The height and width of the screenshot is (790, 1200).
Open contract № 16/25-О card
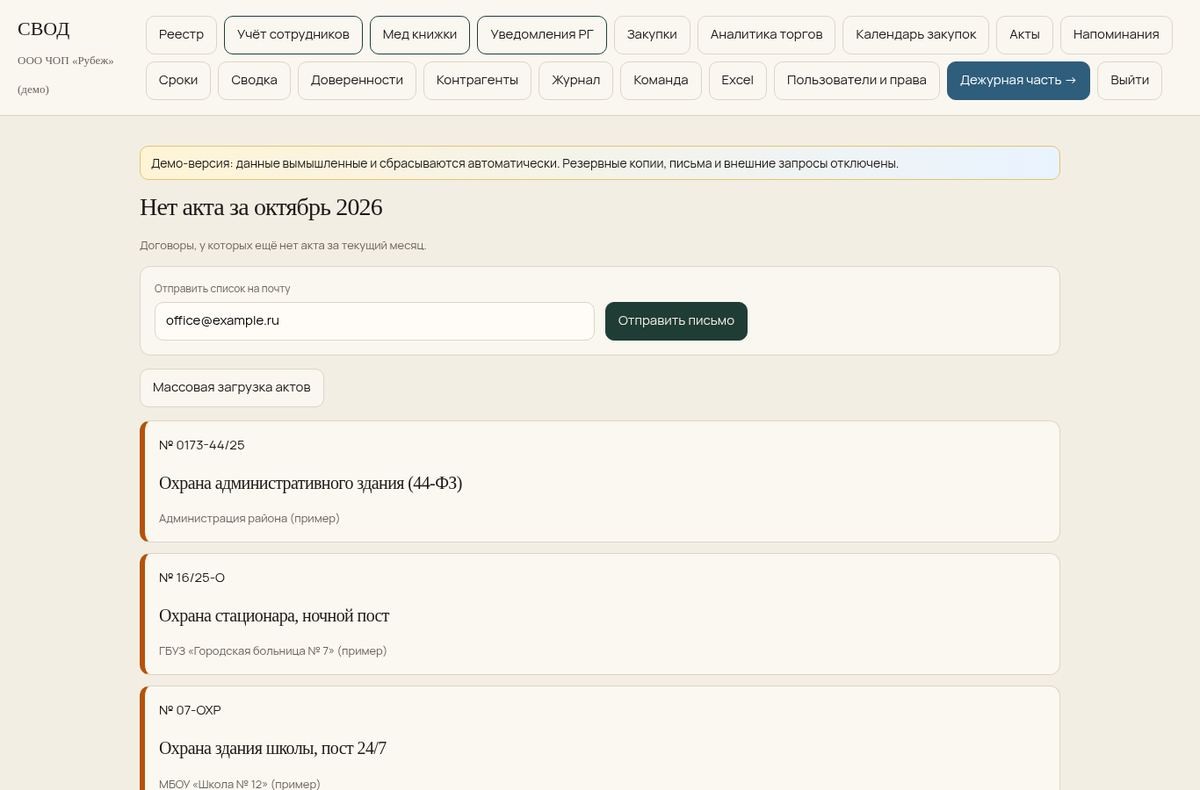tap(600, 614)
